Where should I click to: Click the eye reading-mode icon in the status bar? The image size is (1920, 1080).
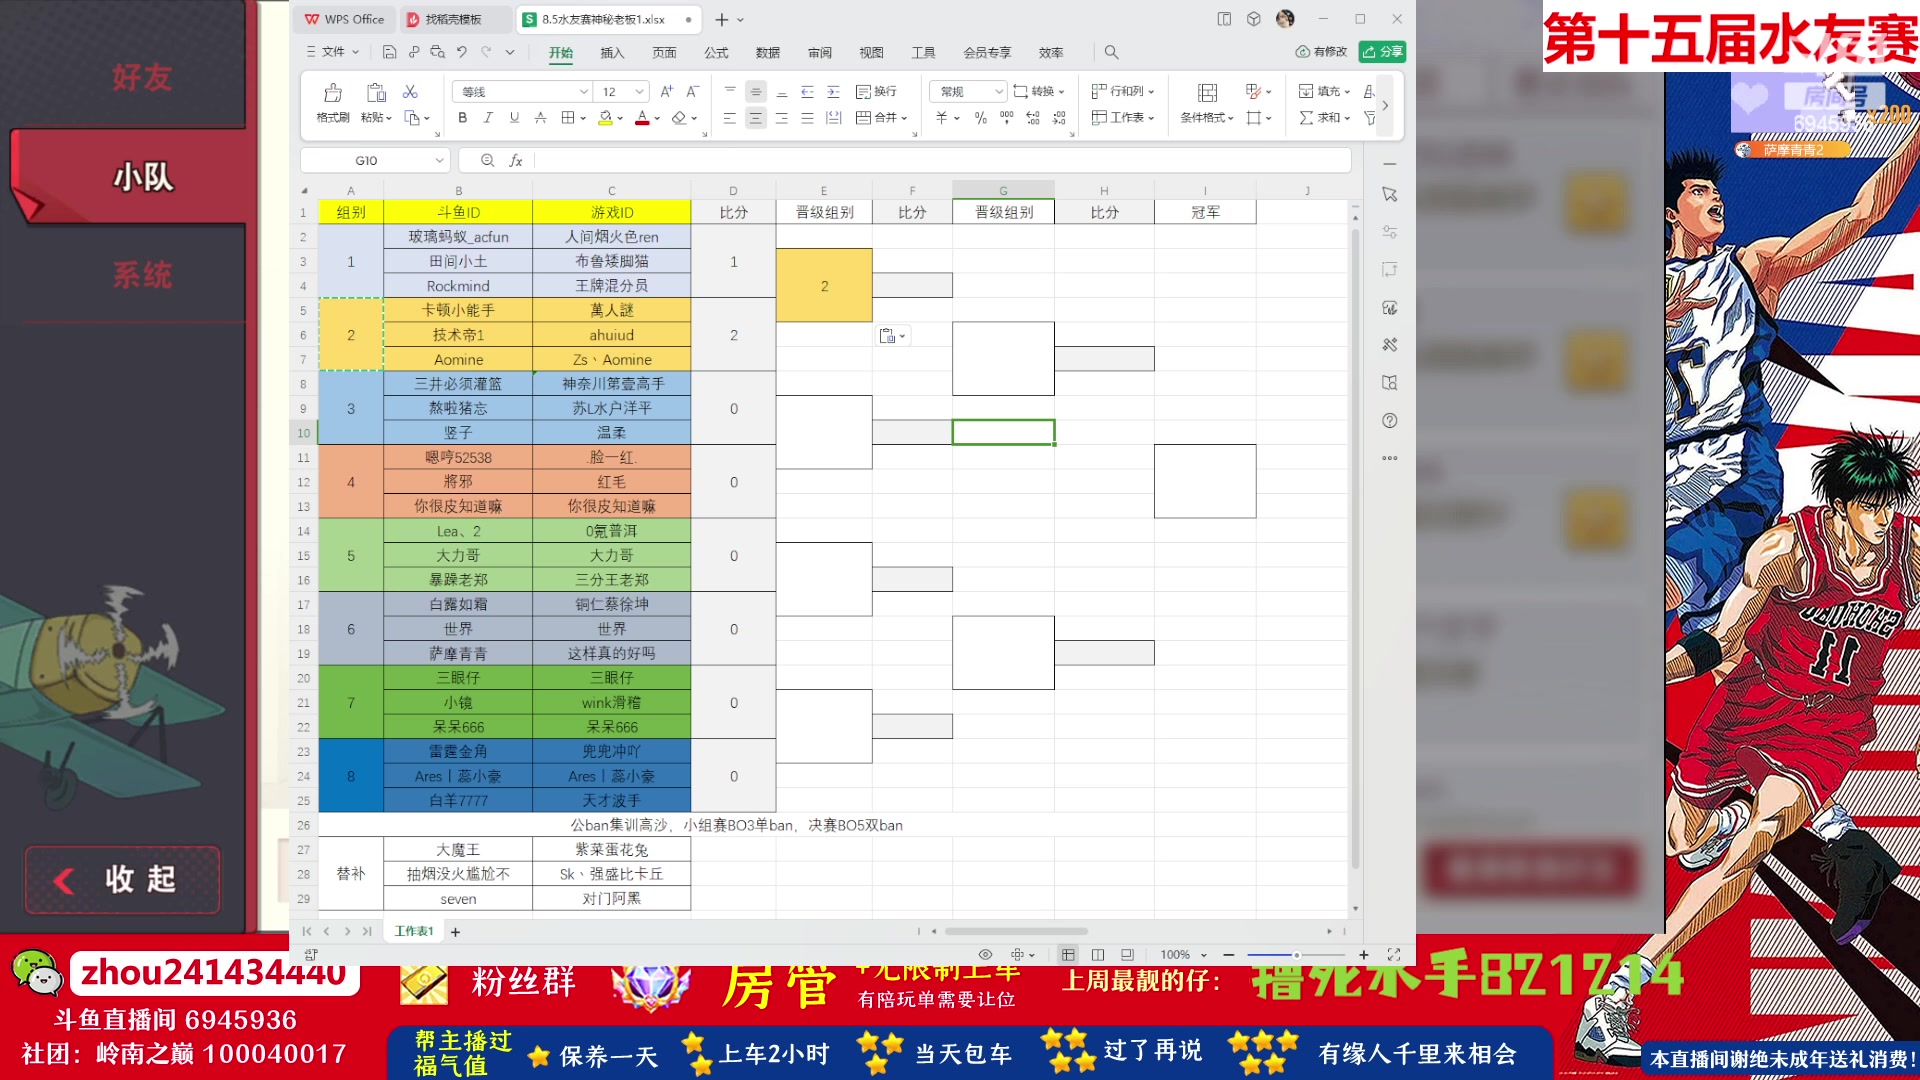coord(985,955)
